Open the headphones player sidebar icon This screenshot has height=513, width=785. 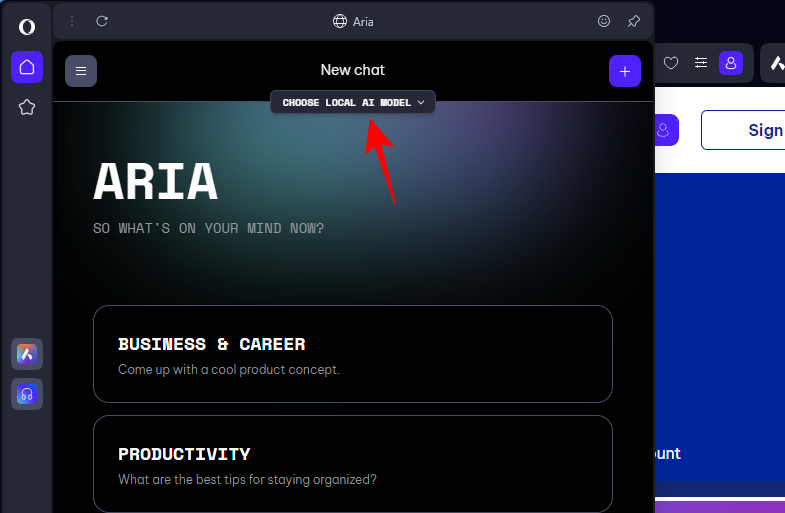(27, 394)
